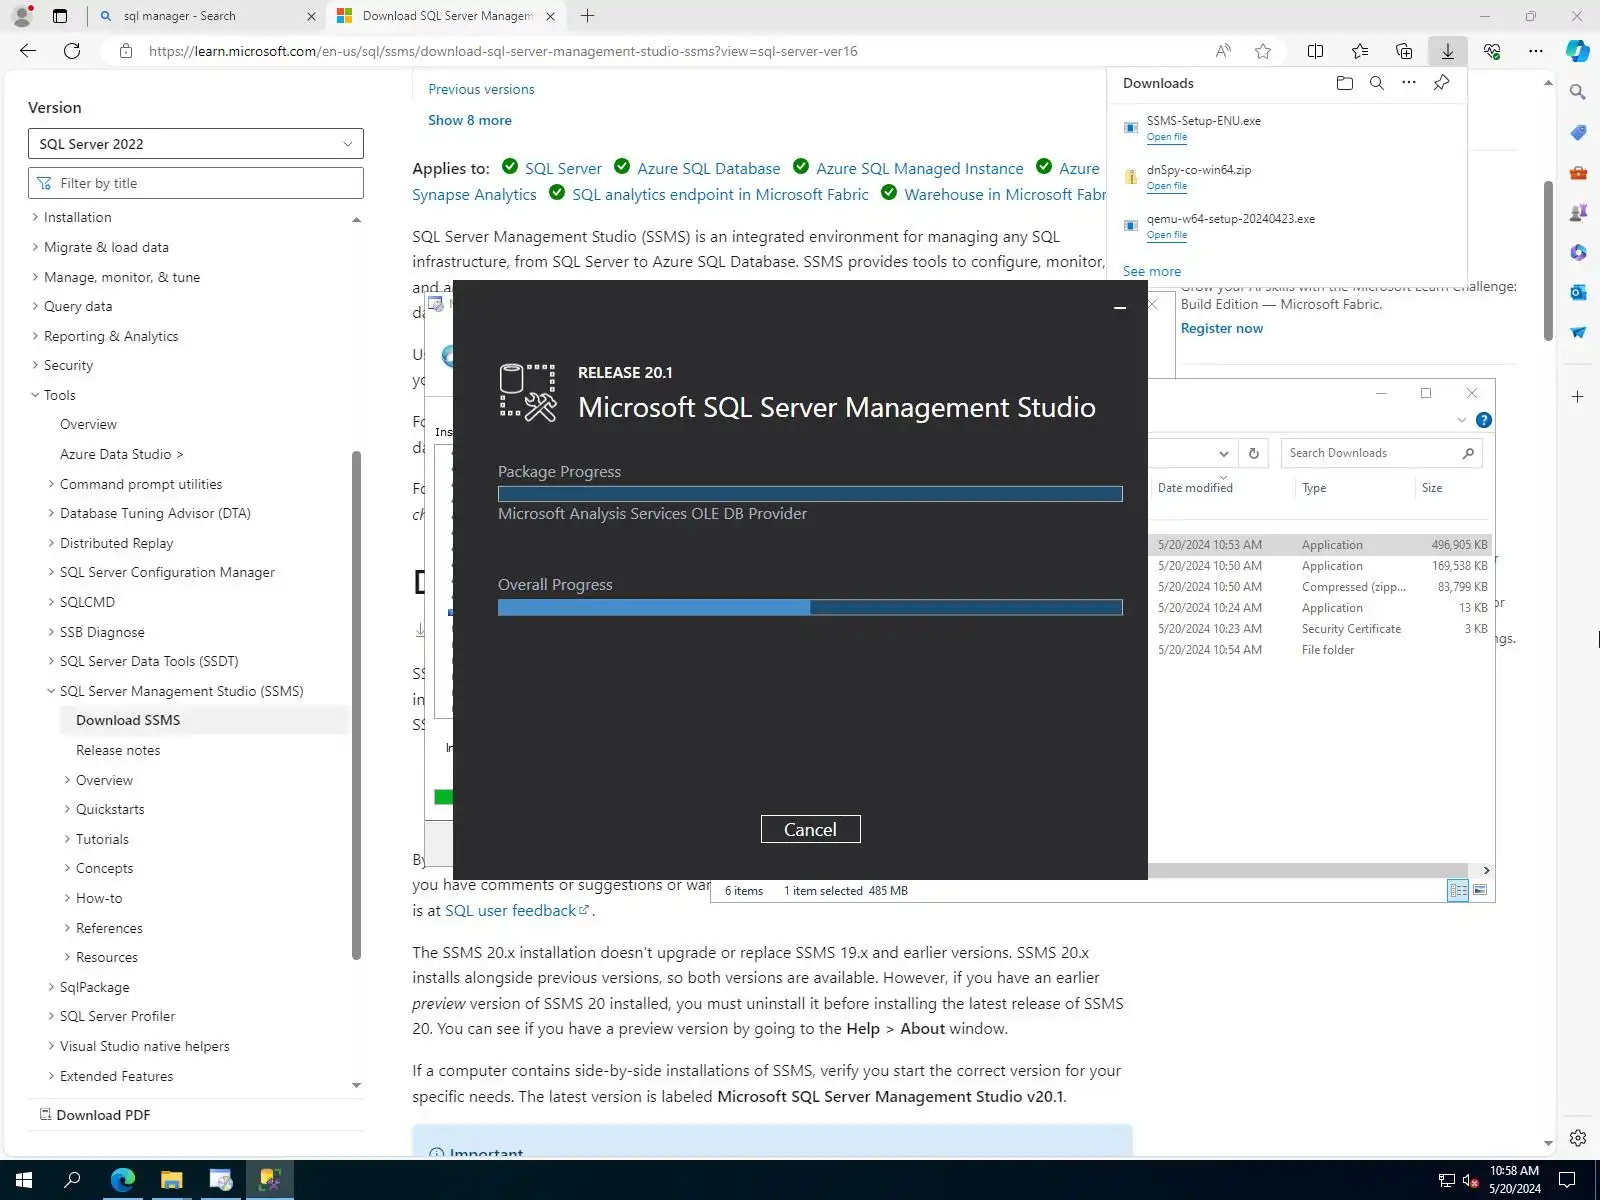Image resolution: width=1600 pixels, height=1200 pixels.
Task: Open Edge split screen
Action: point(1316,51)
